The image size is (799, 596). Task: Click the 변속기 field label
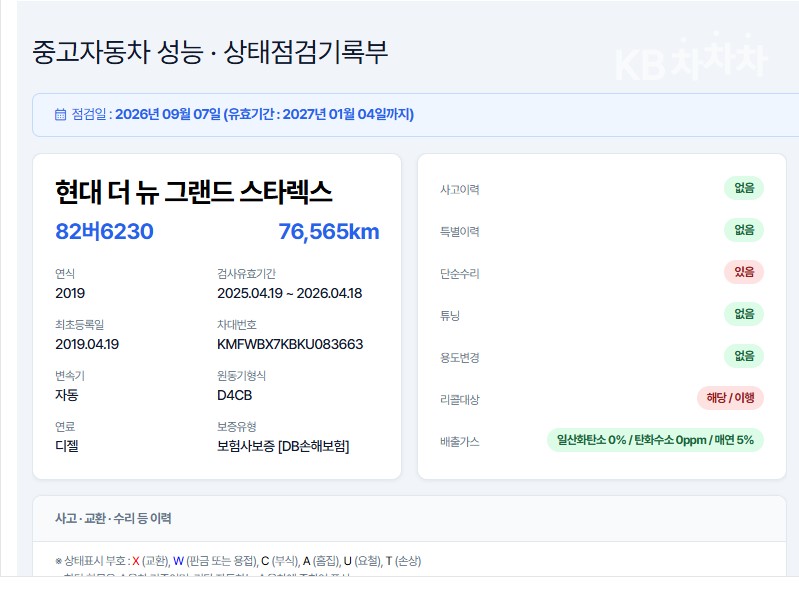tap(70, 375)
